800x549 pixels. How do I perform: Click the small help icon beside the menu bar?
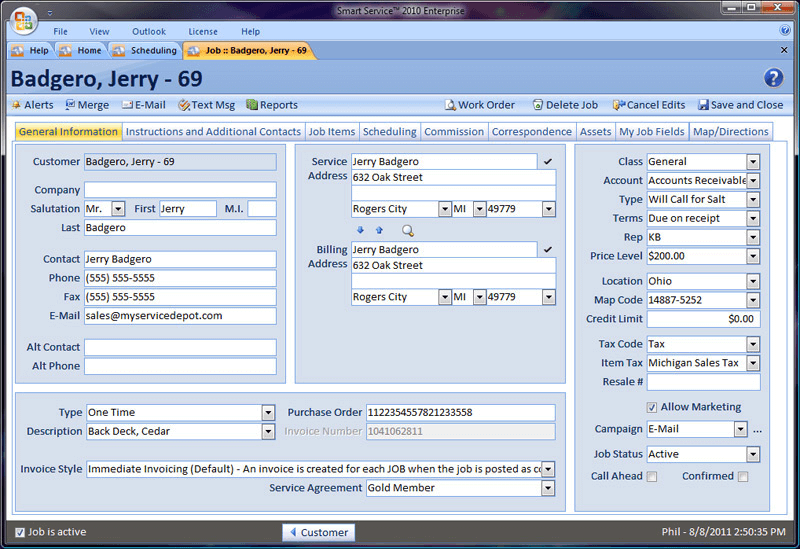tap(785, 30)
